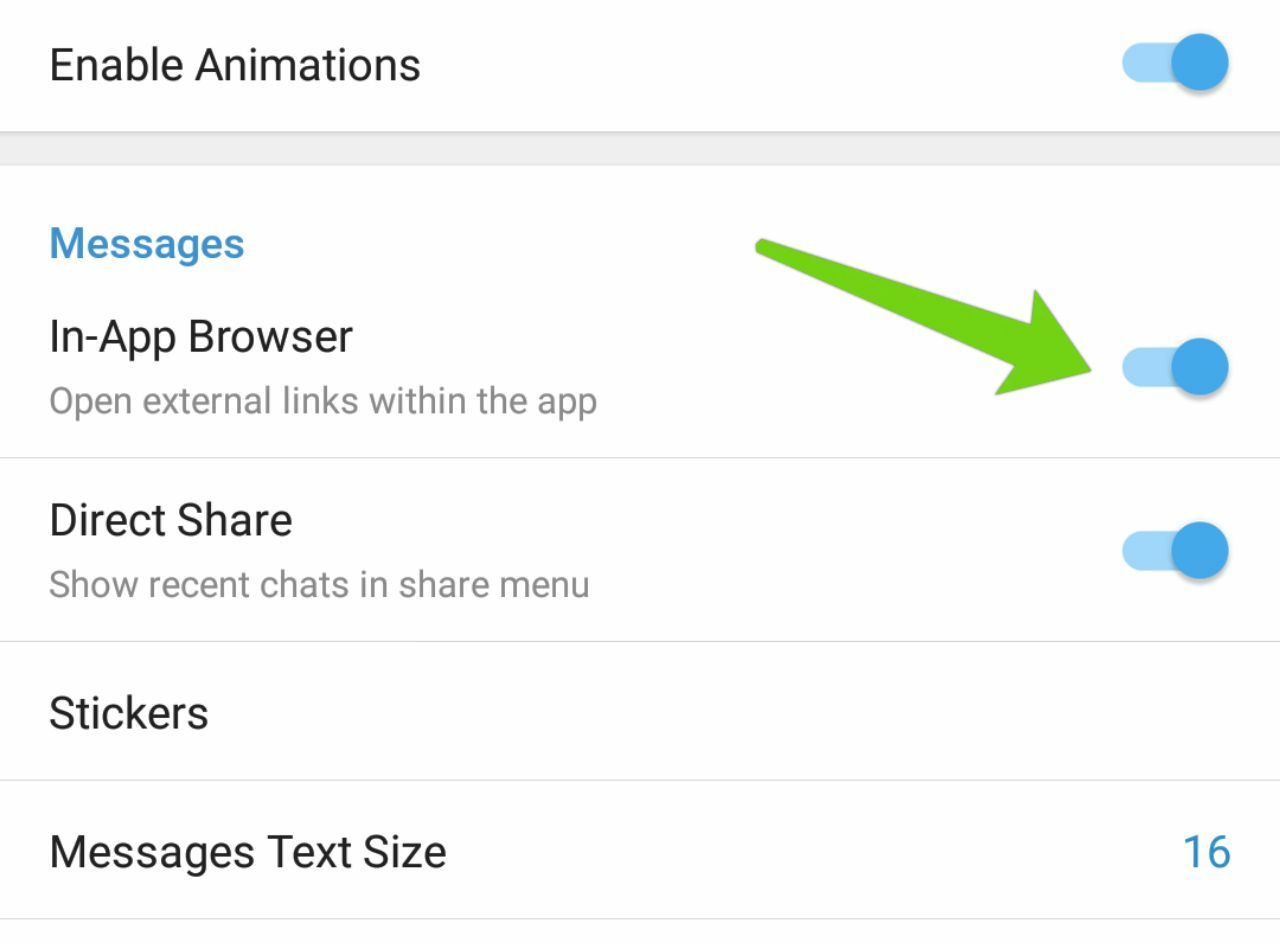Screen dimensions: 1280x943
Task: Click the Messages Text Size label text
Action: (x=248, y=852)
